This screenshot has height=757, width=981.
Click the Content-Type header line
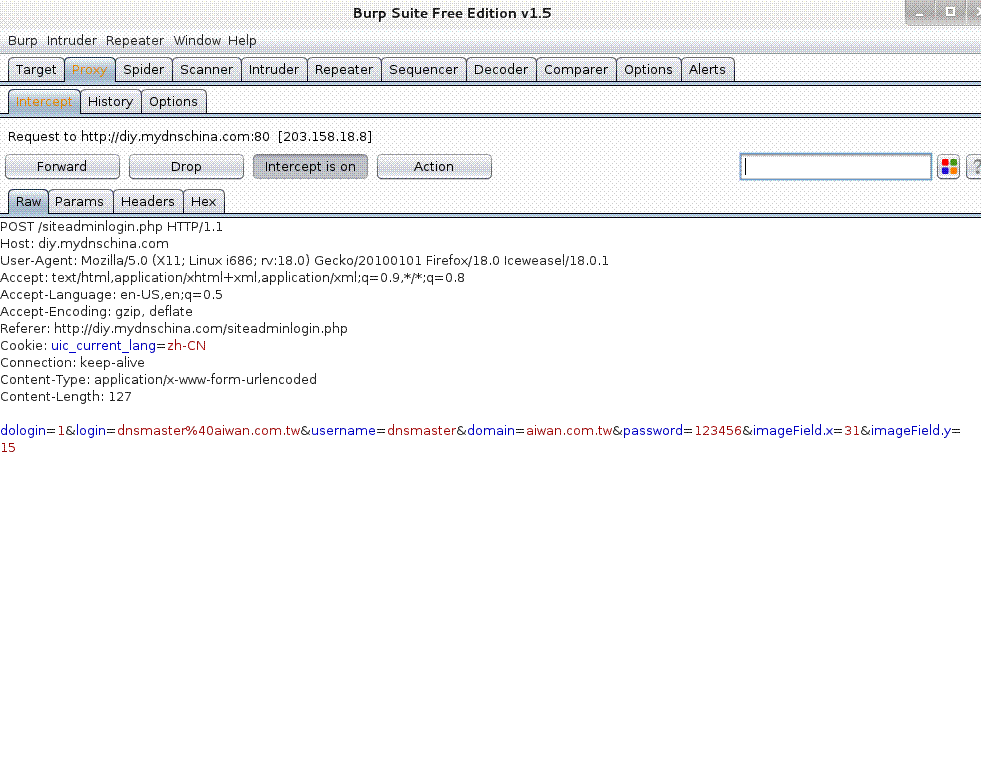click(158, 379)
